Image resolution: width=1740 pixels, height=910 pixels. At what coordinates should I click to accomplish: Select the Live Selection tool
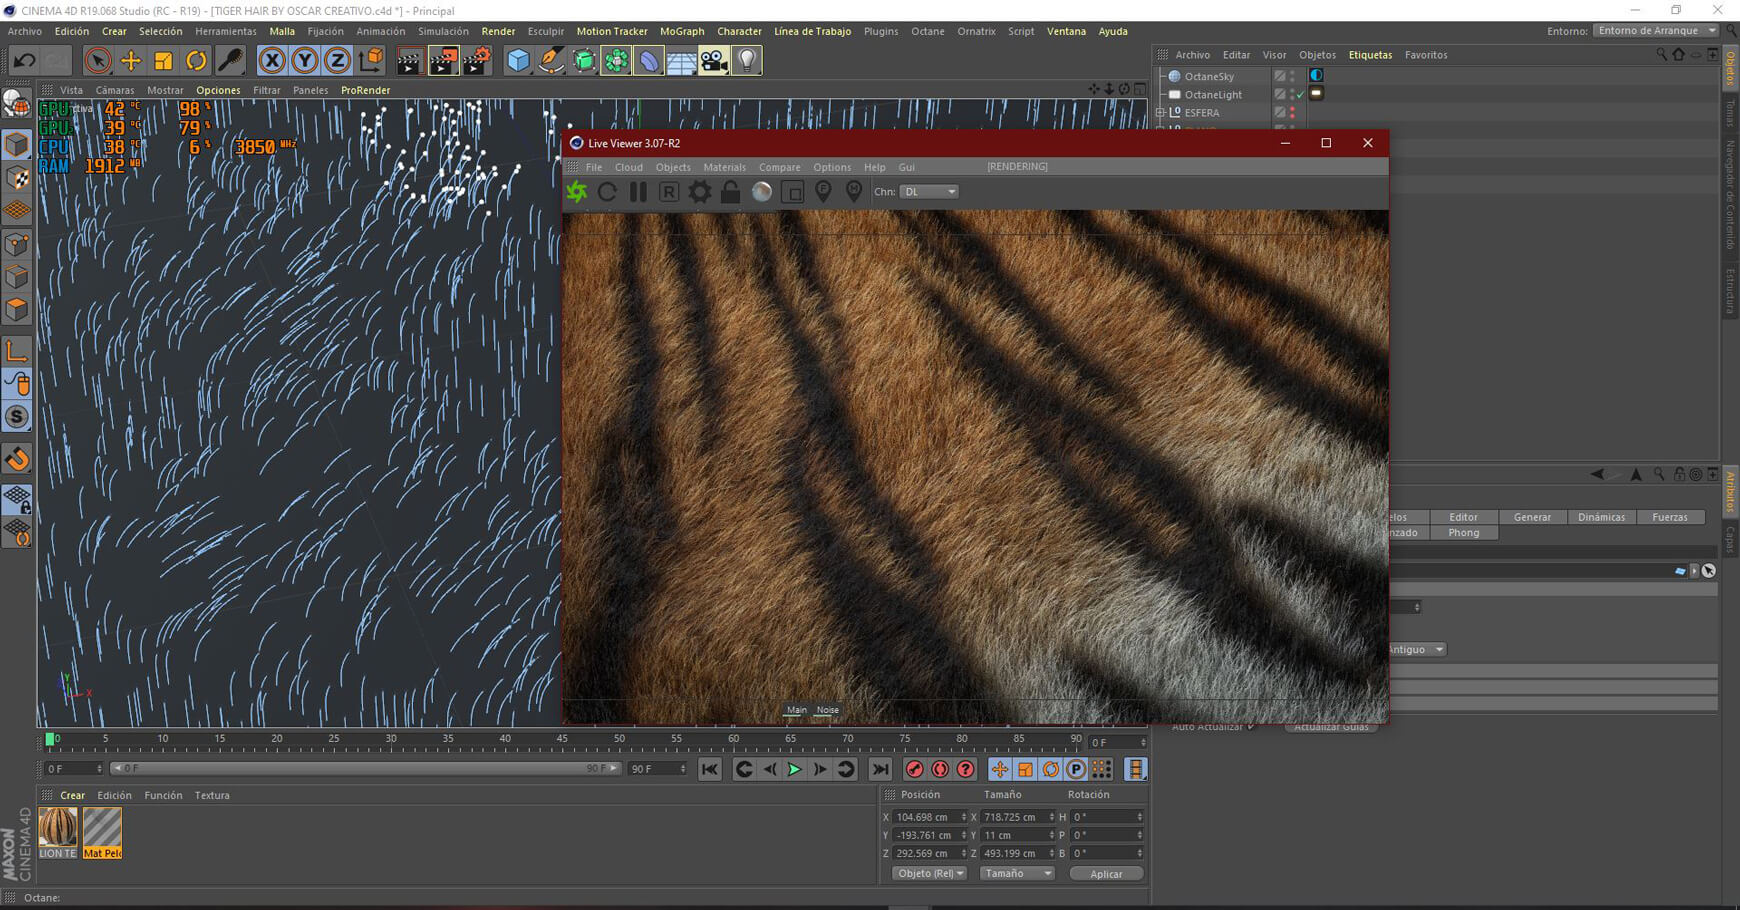97,61
